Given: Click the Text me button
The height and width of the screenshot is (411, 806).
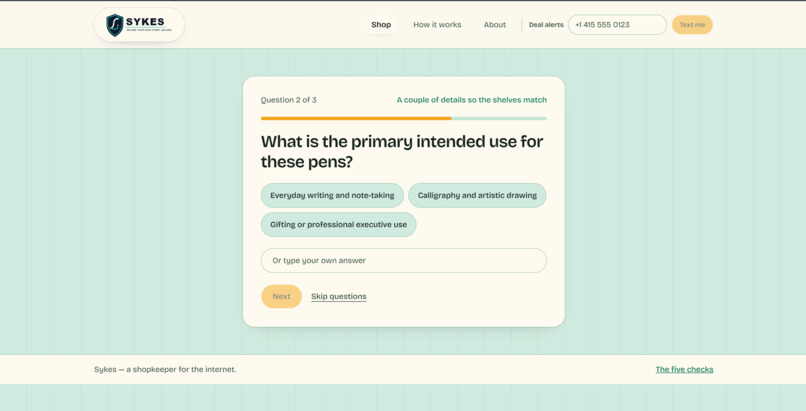Looking at the screenshot, I should click(692, 25).
